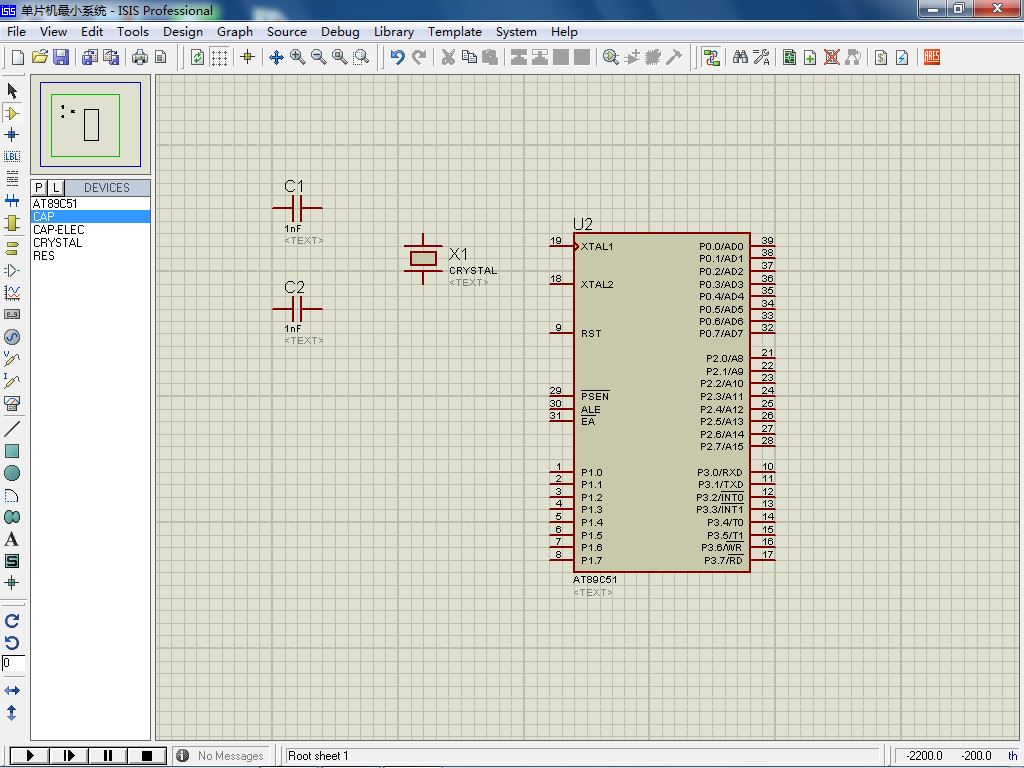Click the Zoom In magnifier icon
Screen dimensions: 1024x768
(x=297, y=57)
